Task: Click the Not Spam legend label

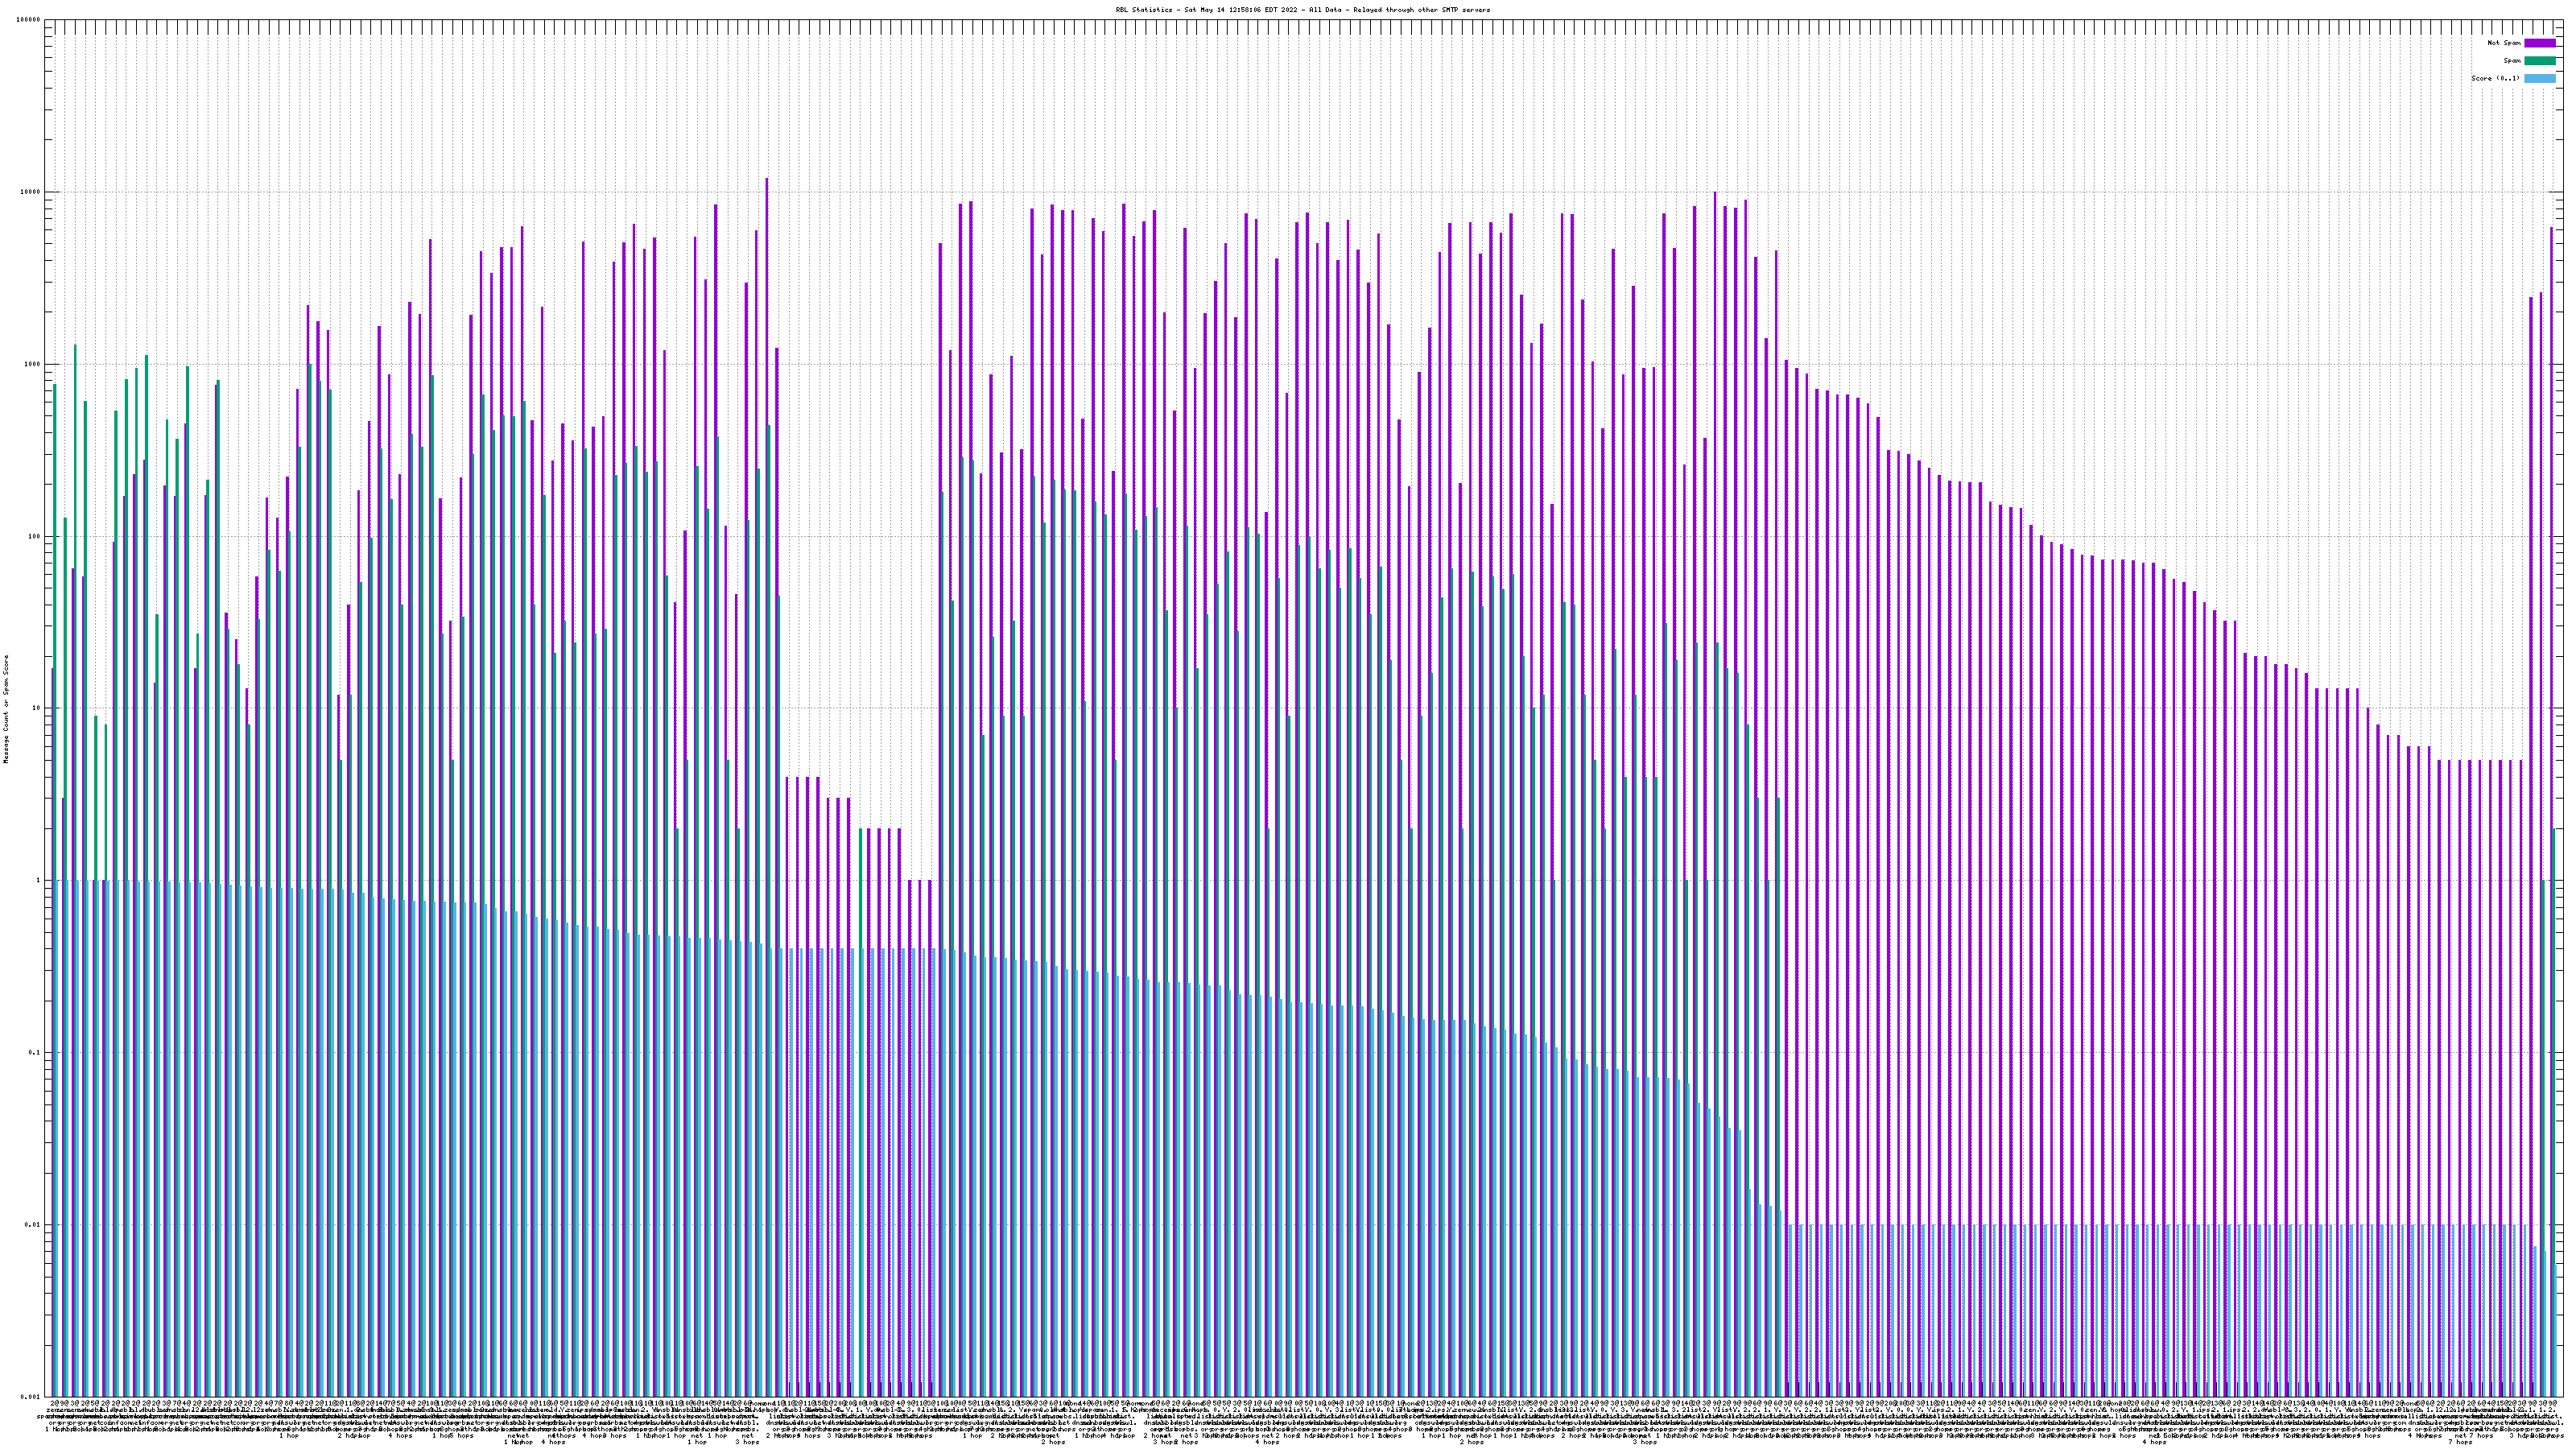Action: (2504, 43)
